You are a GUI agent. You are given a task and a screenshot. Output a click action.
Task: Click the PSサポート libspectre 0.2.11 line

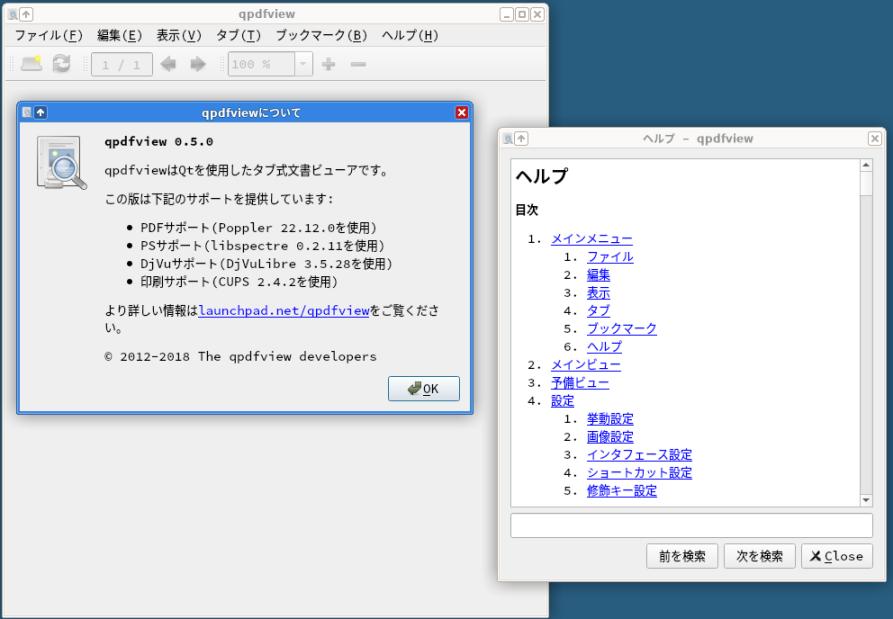coord(263,246)
